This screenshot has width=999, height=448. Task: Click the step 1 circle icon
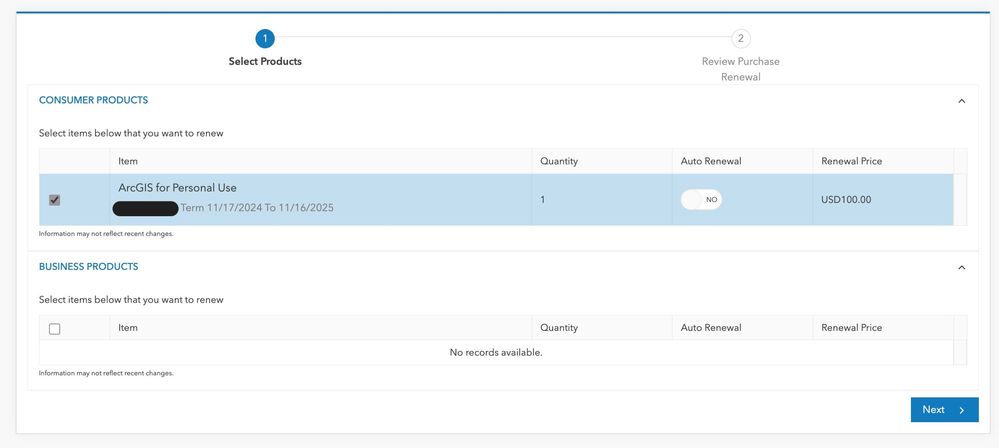click(265, 39)
